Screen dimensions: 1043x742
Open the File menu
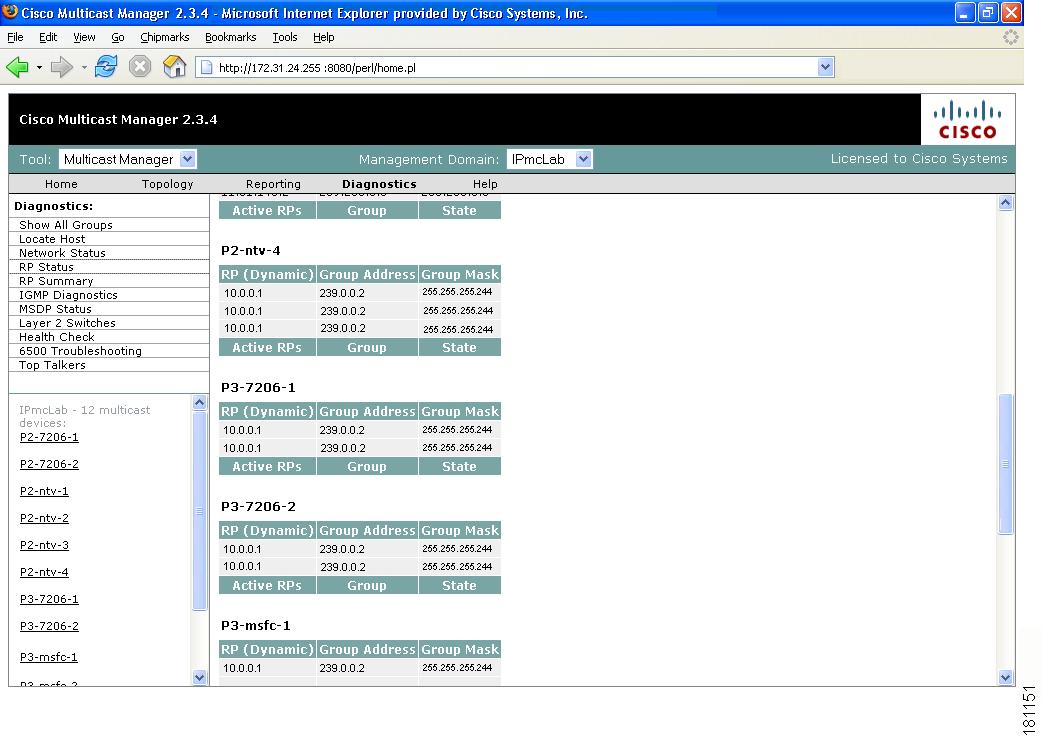click(x=15, y=37)
